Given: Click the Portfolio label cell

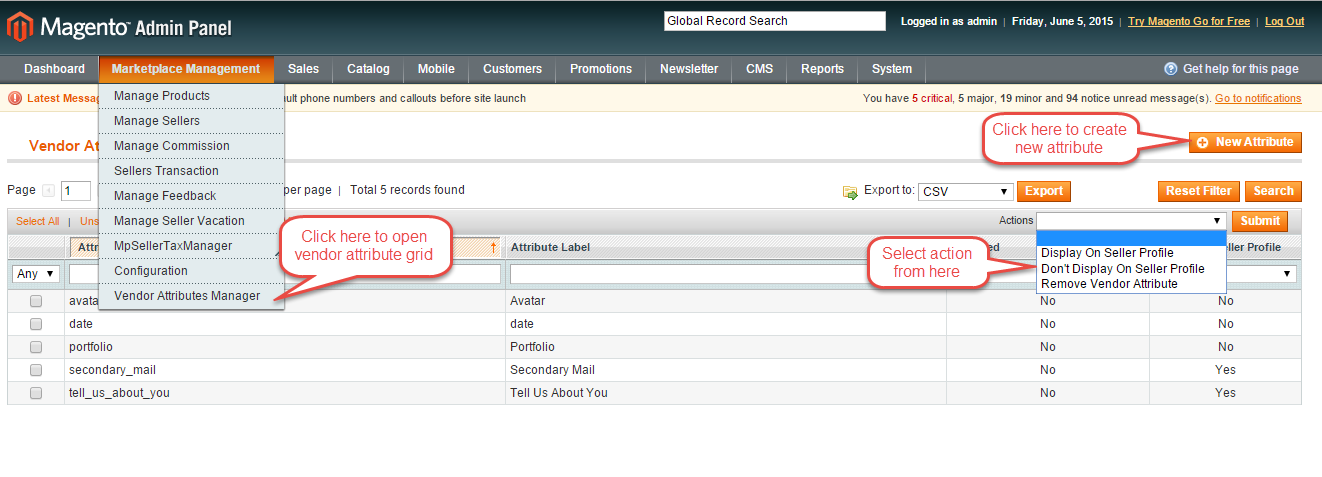Looking at the screenshot, I should click(x=726, y=347).
